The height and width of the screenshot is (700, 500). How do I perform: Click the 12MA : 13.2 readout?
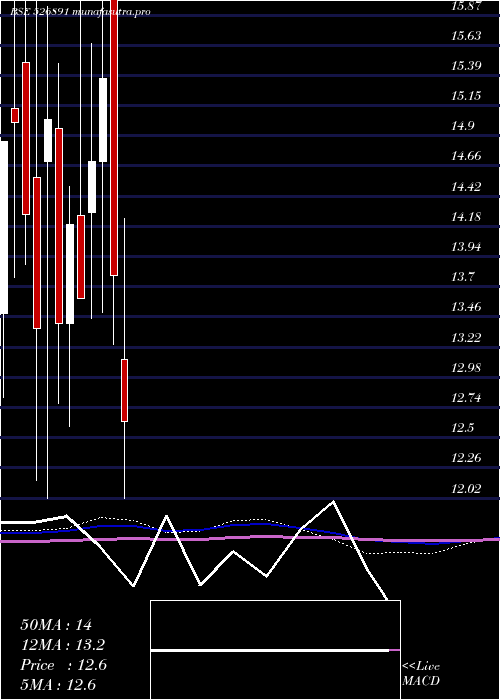(63, 645)
